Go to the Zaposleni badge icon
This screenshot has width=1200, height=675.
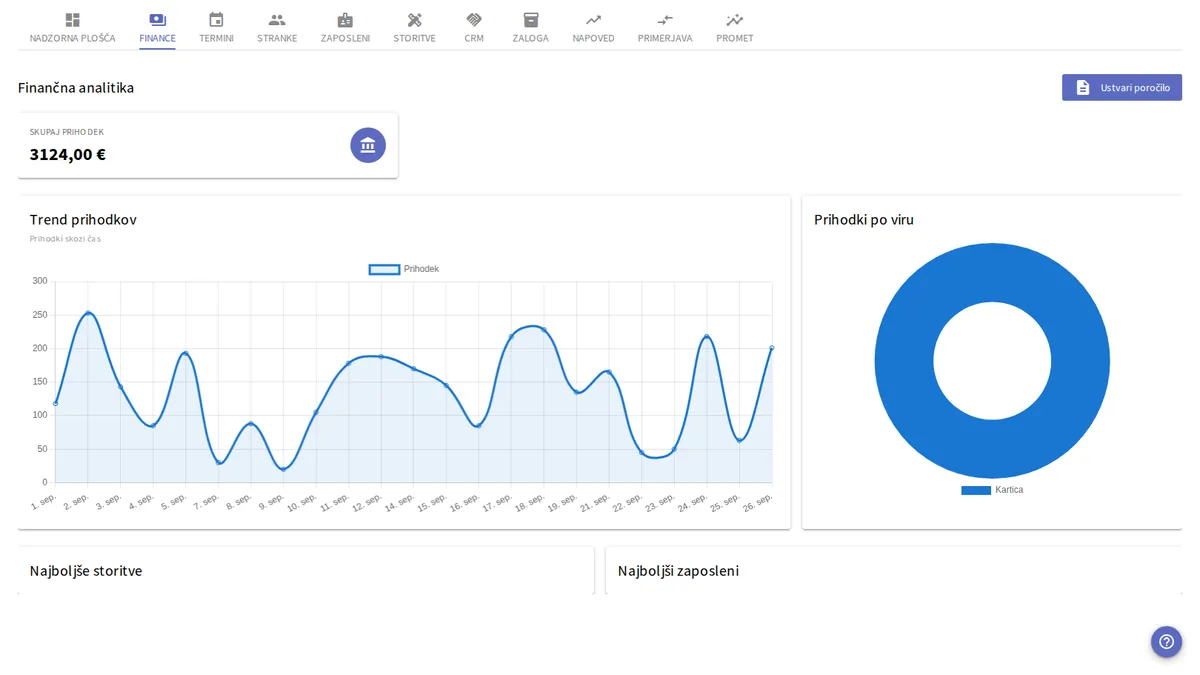[x=345, y=20]
